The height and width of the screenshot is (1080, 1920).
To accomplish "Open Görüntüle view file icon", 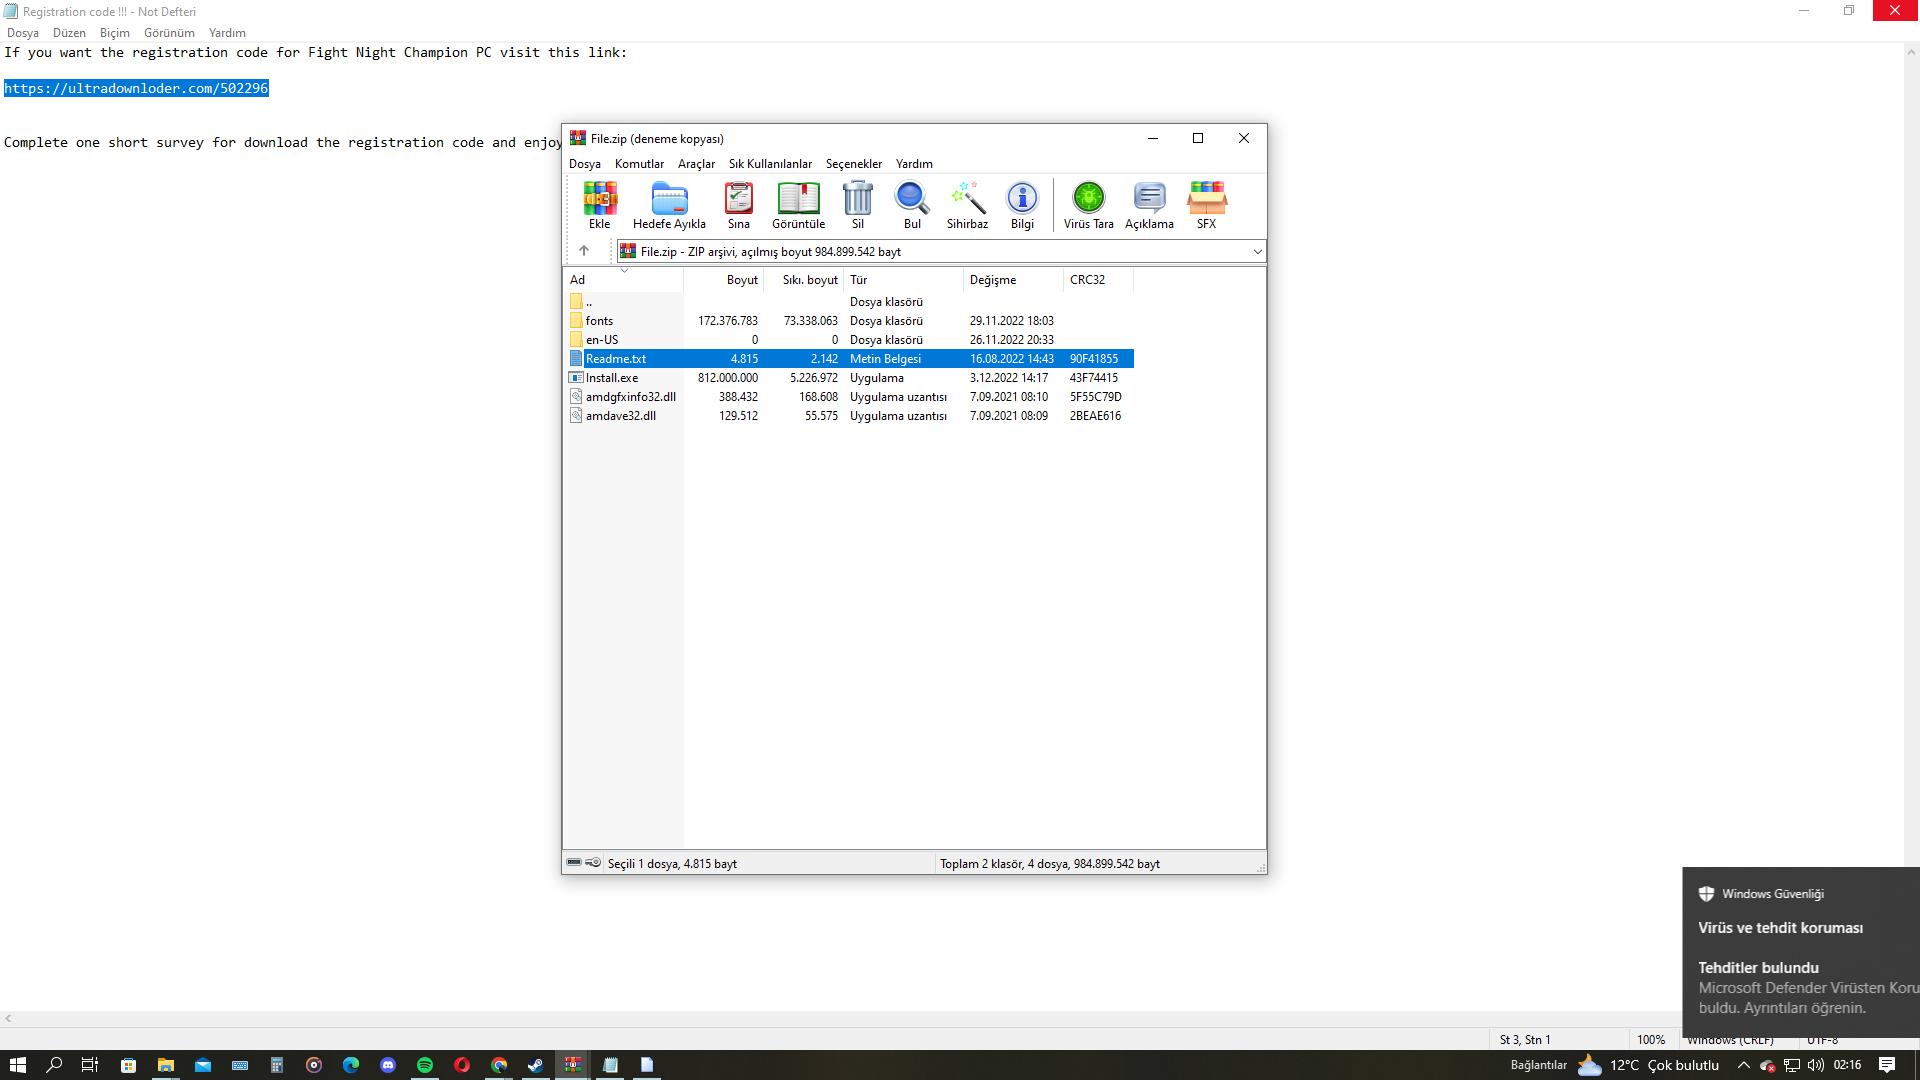I will [798, 204].
